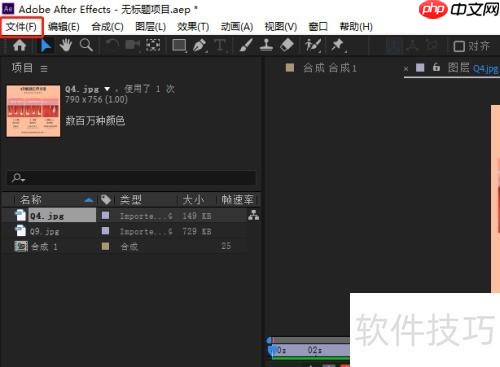Select the Type text tool

pyautogui.click(x=220, y=45)
